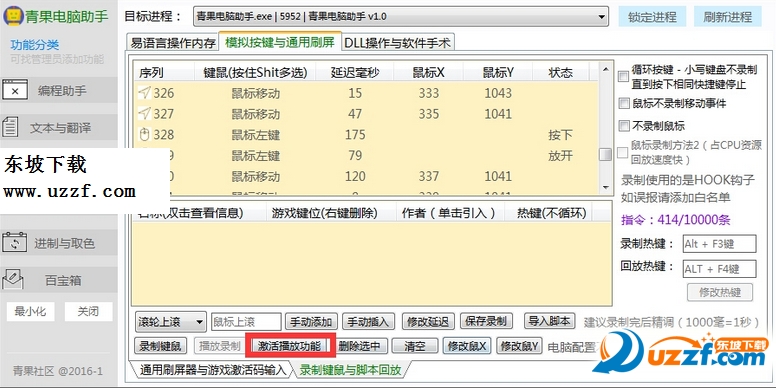The height and width of the screenshot is (390, 776).
Task: Open 文本与翻译 document icon
Action: tap(10, 128)
